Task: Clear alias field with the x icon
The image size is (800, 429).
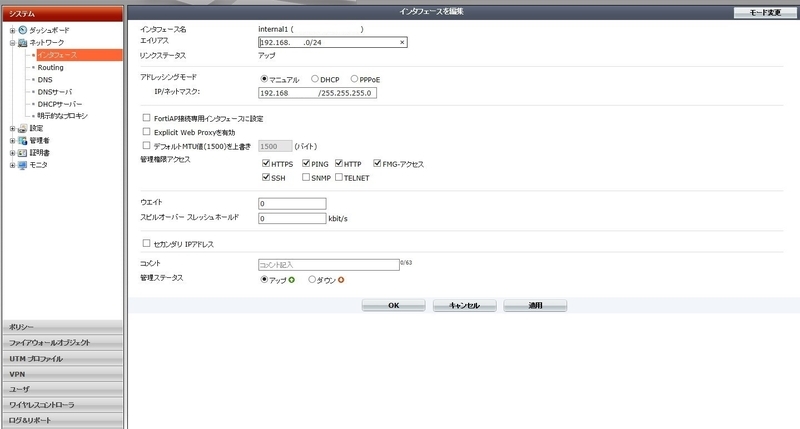Action: (x=402, y=42)
